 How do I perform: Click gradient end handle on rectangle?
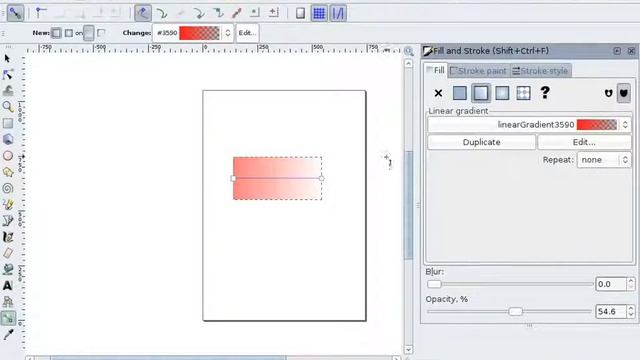click(x=322, y=178)
